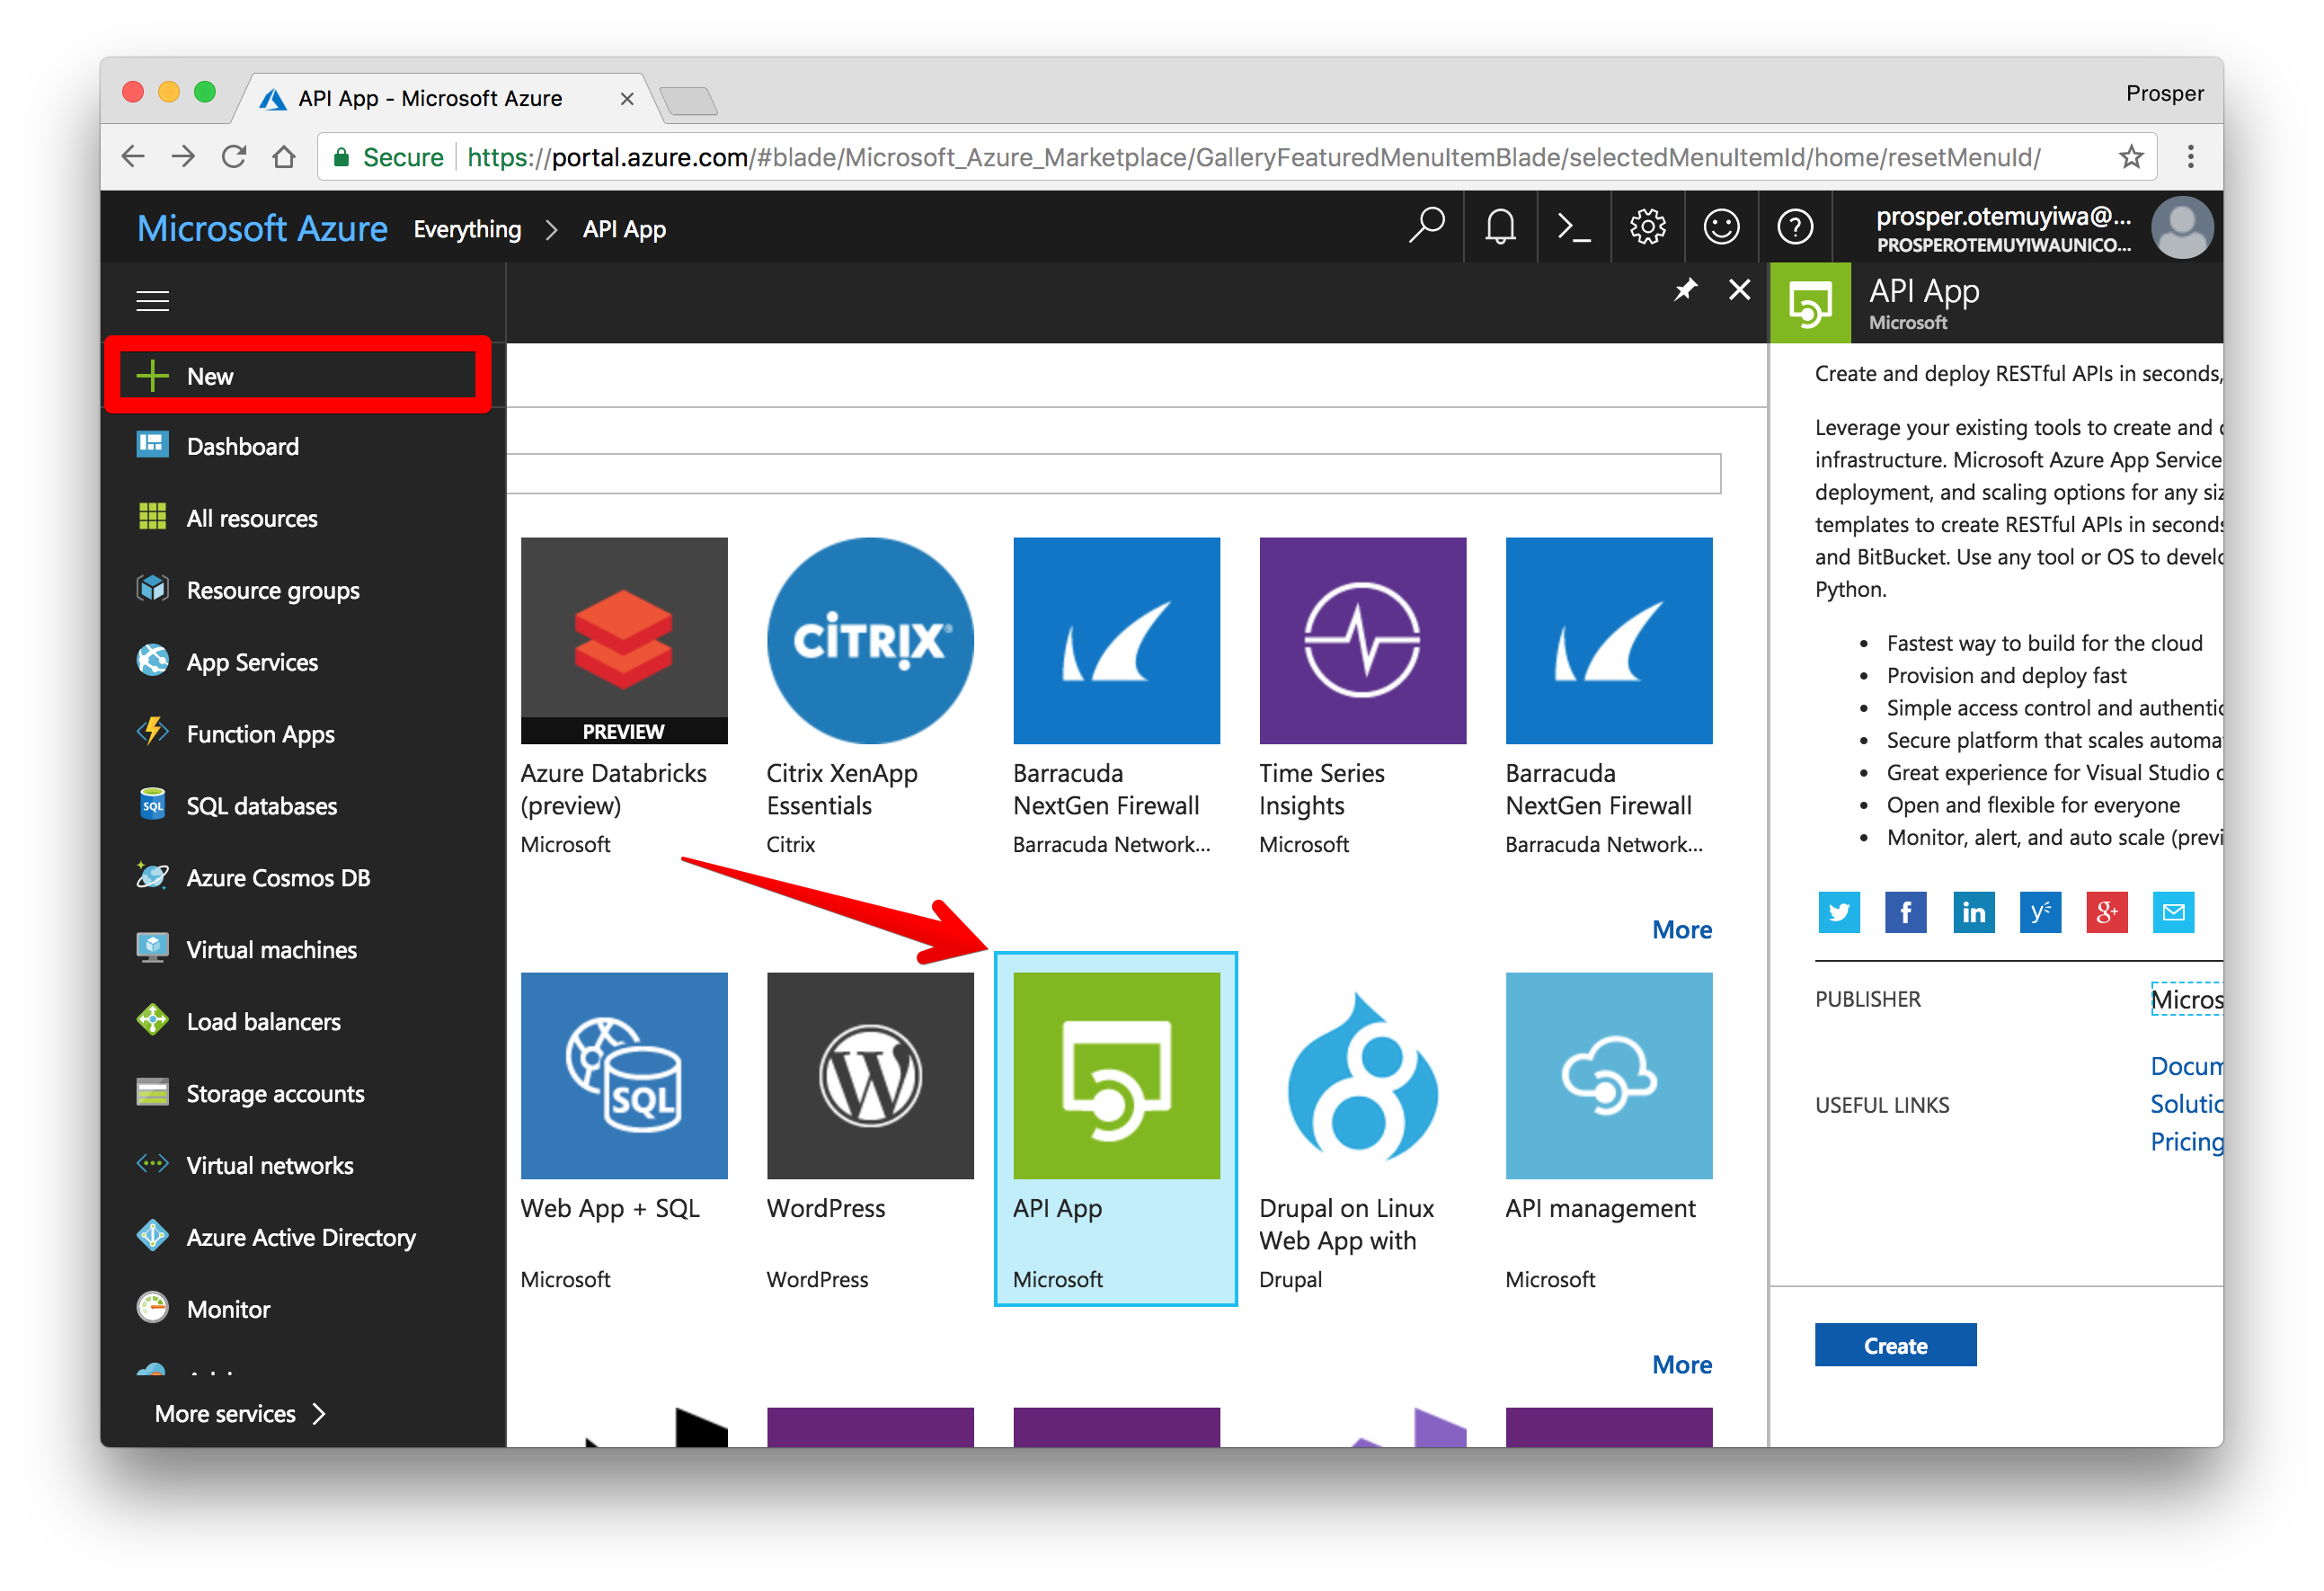The width and height of the screenshot is (2324, 1591).
Task: Bookmark page with star icon
Action: 2131,157
